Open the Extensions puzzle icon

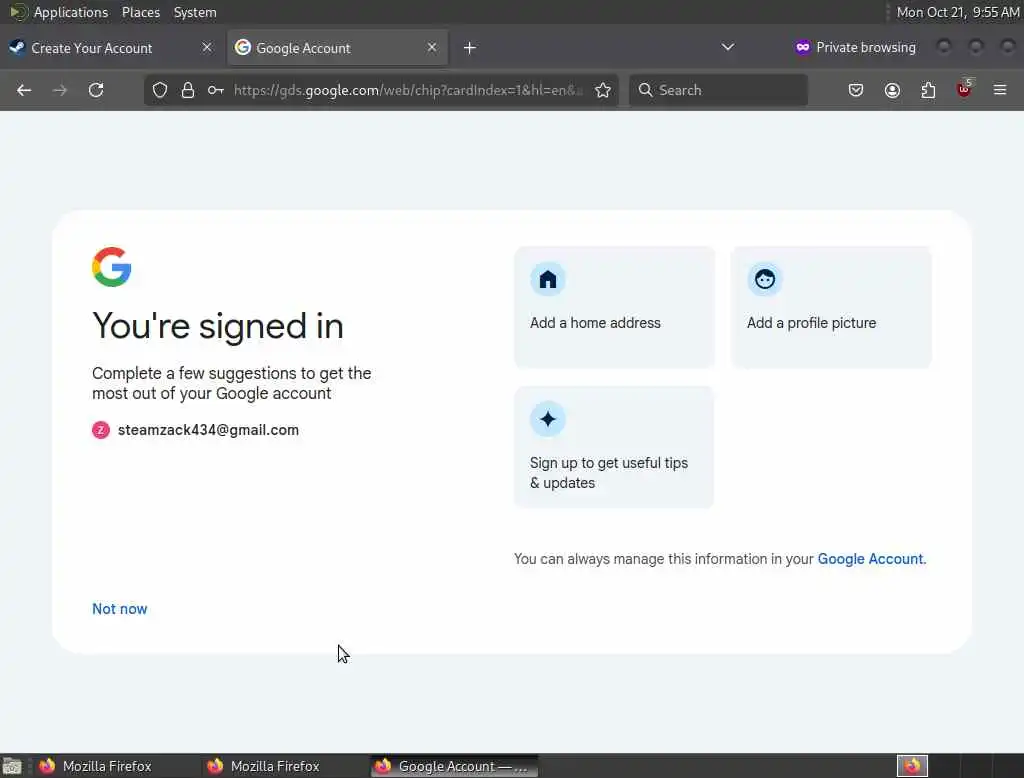[x=928, y=90]
